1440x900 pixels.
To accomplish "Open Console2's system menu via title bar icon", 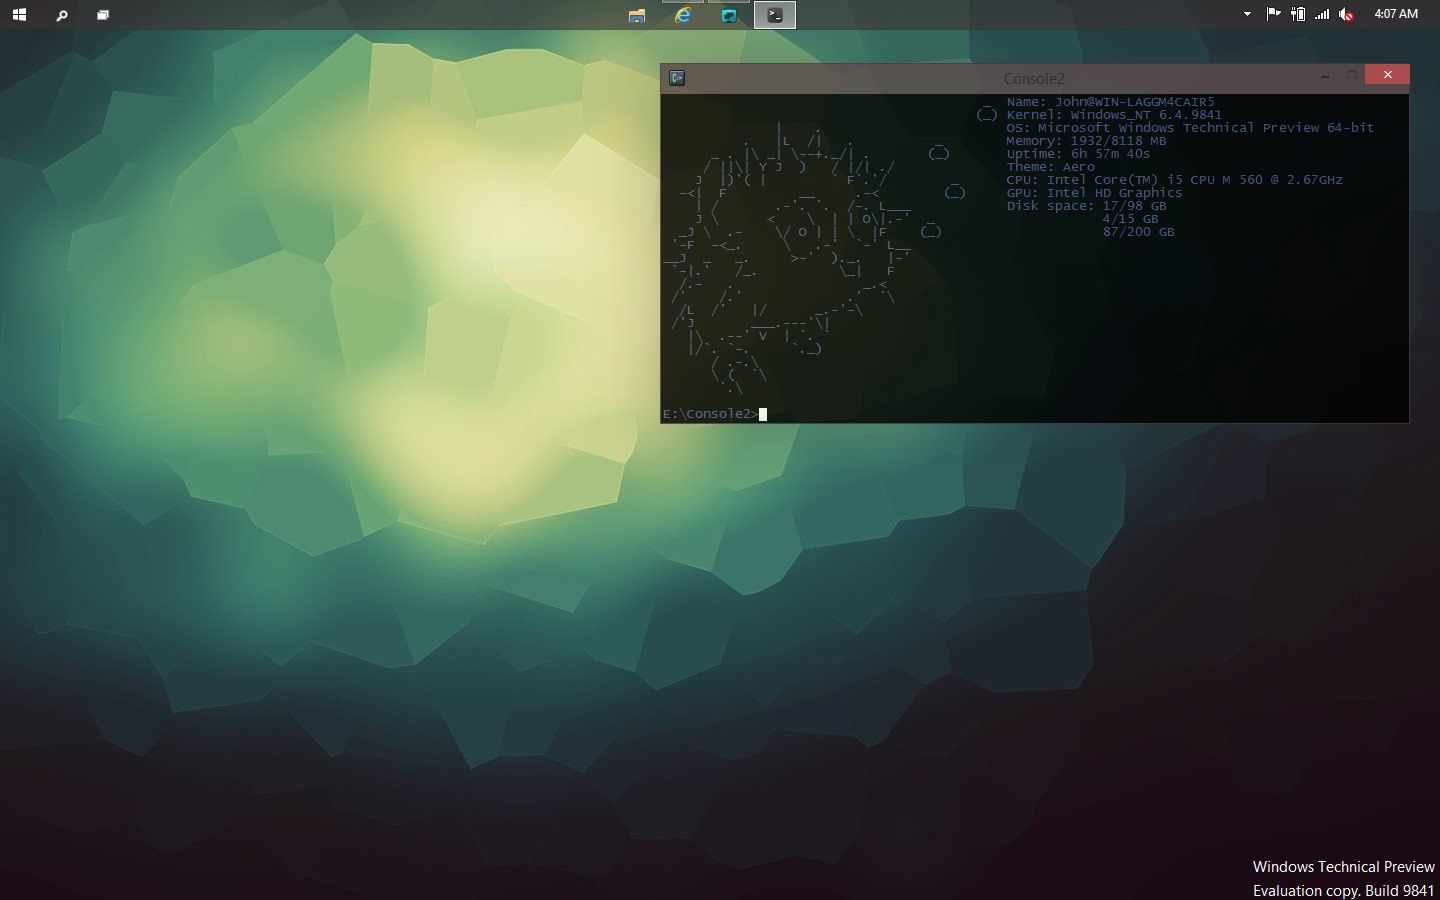I will (678, 76).
